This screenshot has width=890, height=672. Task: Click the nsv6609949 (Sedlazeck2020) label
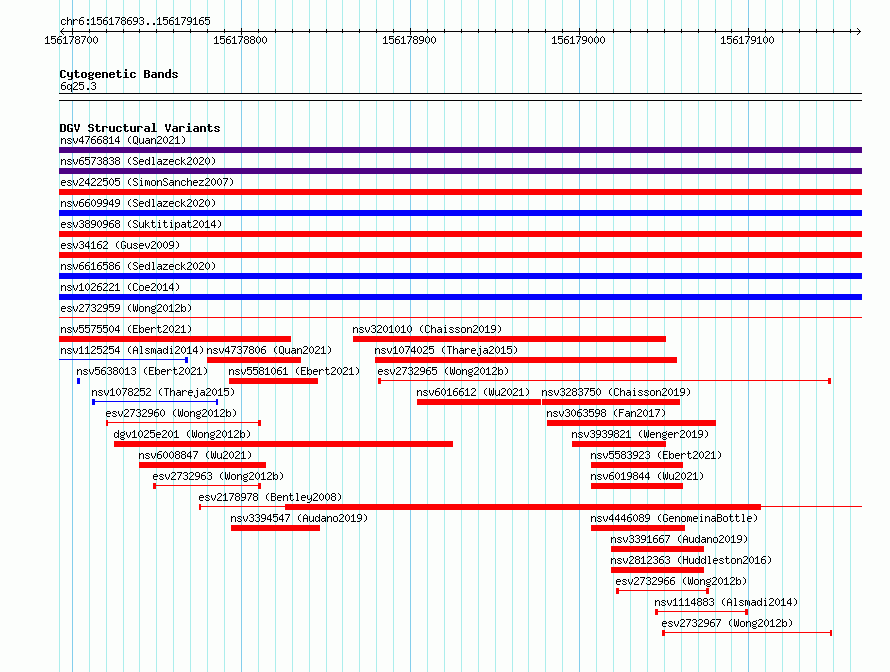(138, 203)
